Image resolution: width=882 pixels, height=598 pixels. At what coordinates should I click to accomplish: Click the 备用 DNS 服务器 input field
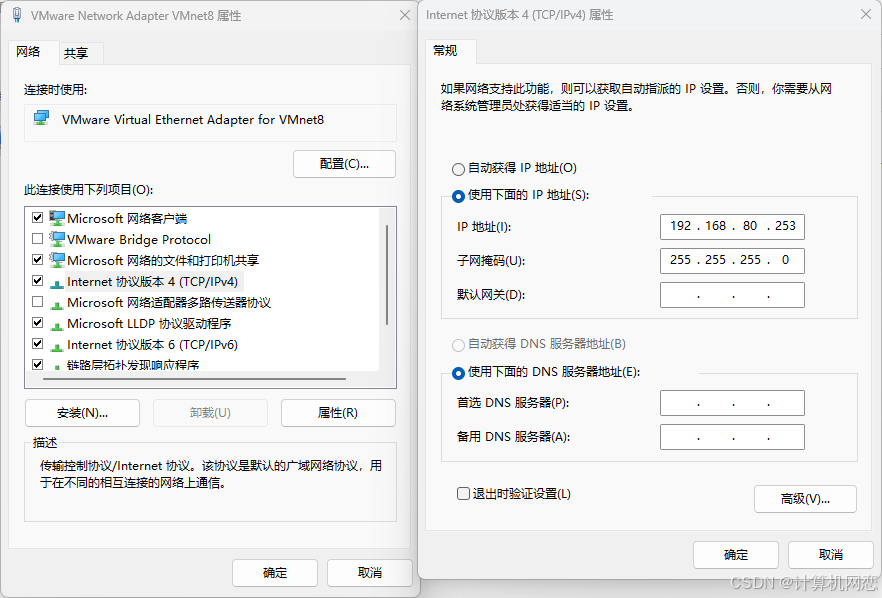[732, 437]
